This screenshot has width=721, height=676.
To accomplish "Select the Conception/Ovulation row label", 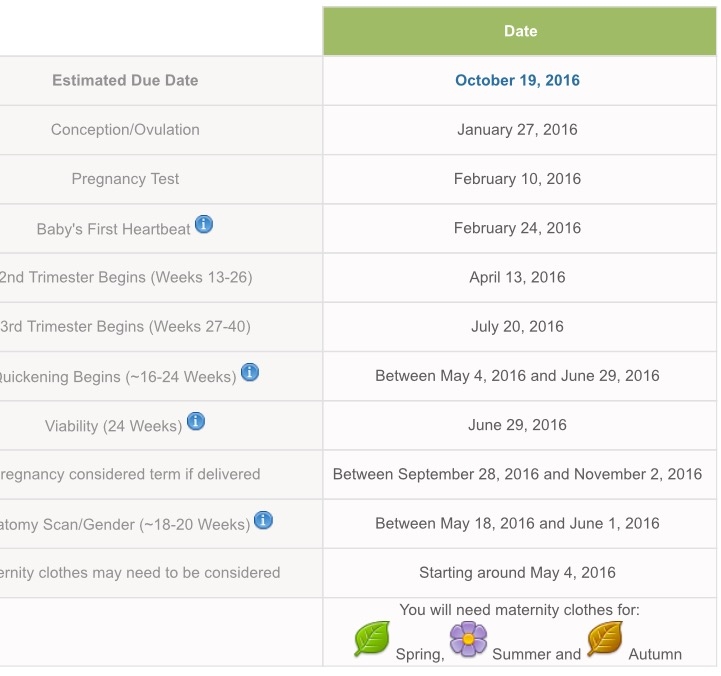I will 125,130.
